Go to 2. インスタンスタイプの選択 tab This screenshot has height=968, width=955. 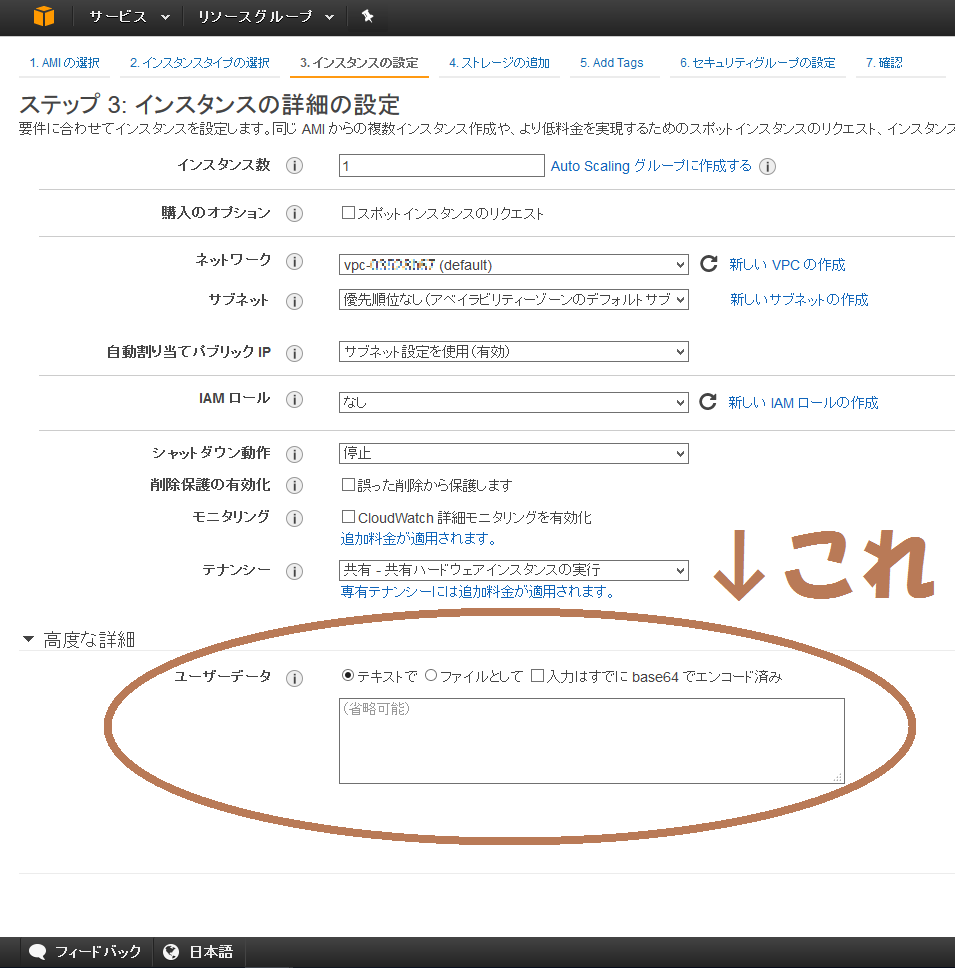[199, 63]
